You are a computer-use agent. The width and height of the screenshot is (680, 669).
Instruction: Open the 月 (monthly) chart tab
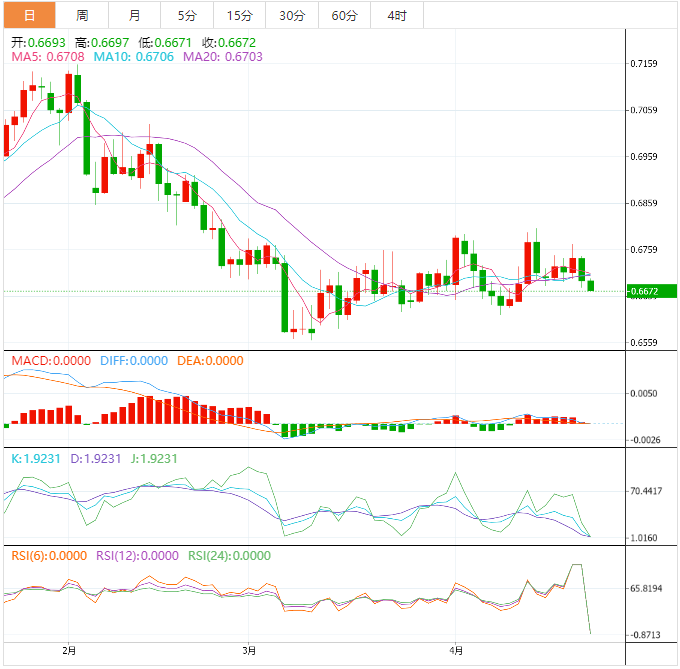point(134,15)
